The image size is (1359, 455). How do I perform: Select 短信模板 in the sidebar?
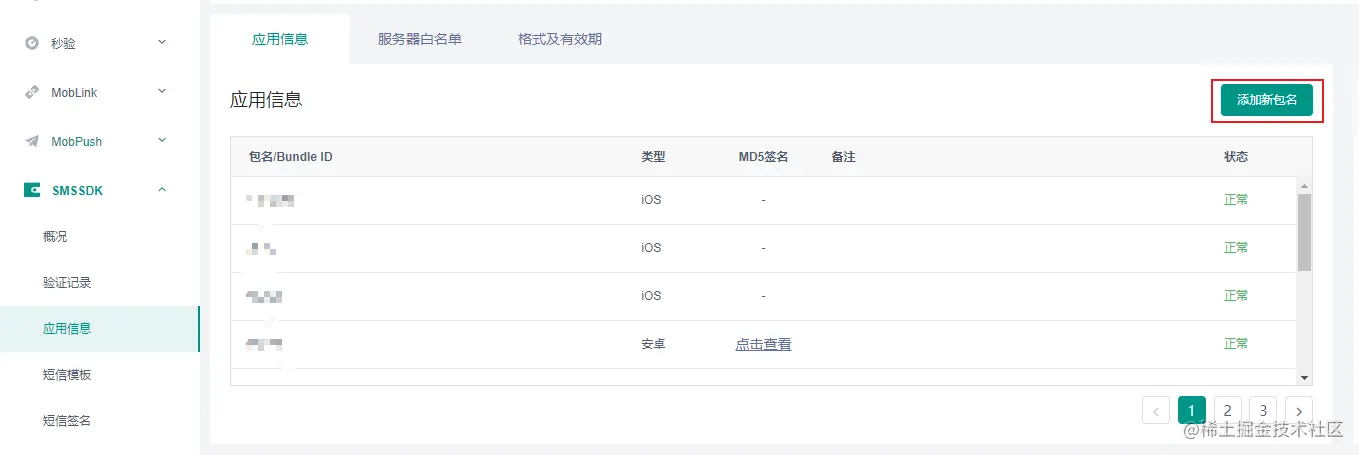click(67, 375)
